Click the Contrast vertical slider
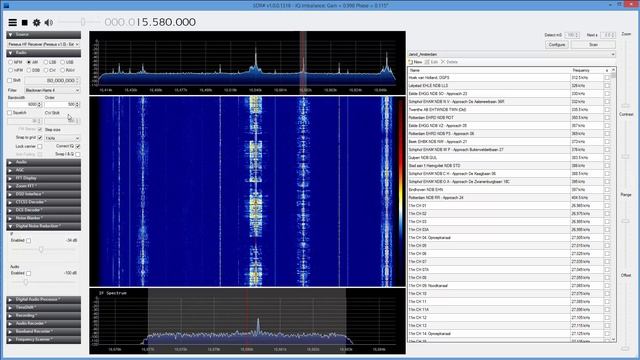Viewport: 640px width, 360px height. coord(626,154)
